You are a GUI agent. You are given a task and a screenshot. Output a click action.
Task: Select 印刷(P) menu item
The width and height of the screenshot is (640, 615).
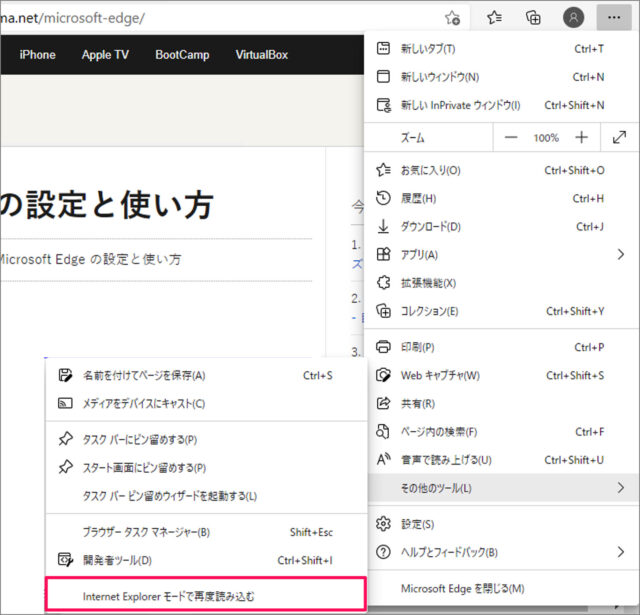click(x=501, y=347)
